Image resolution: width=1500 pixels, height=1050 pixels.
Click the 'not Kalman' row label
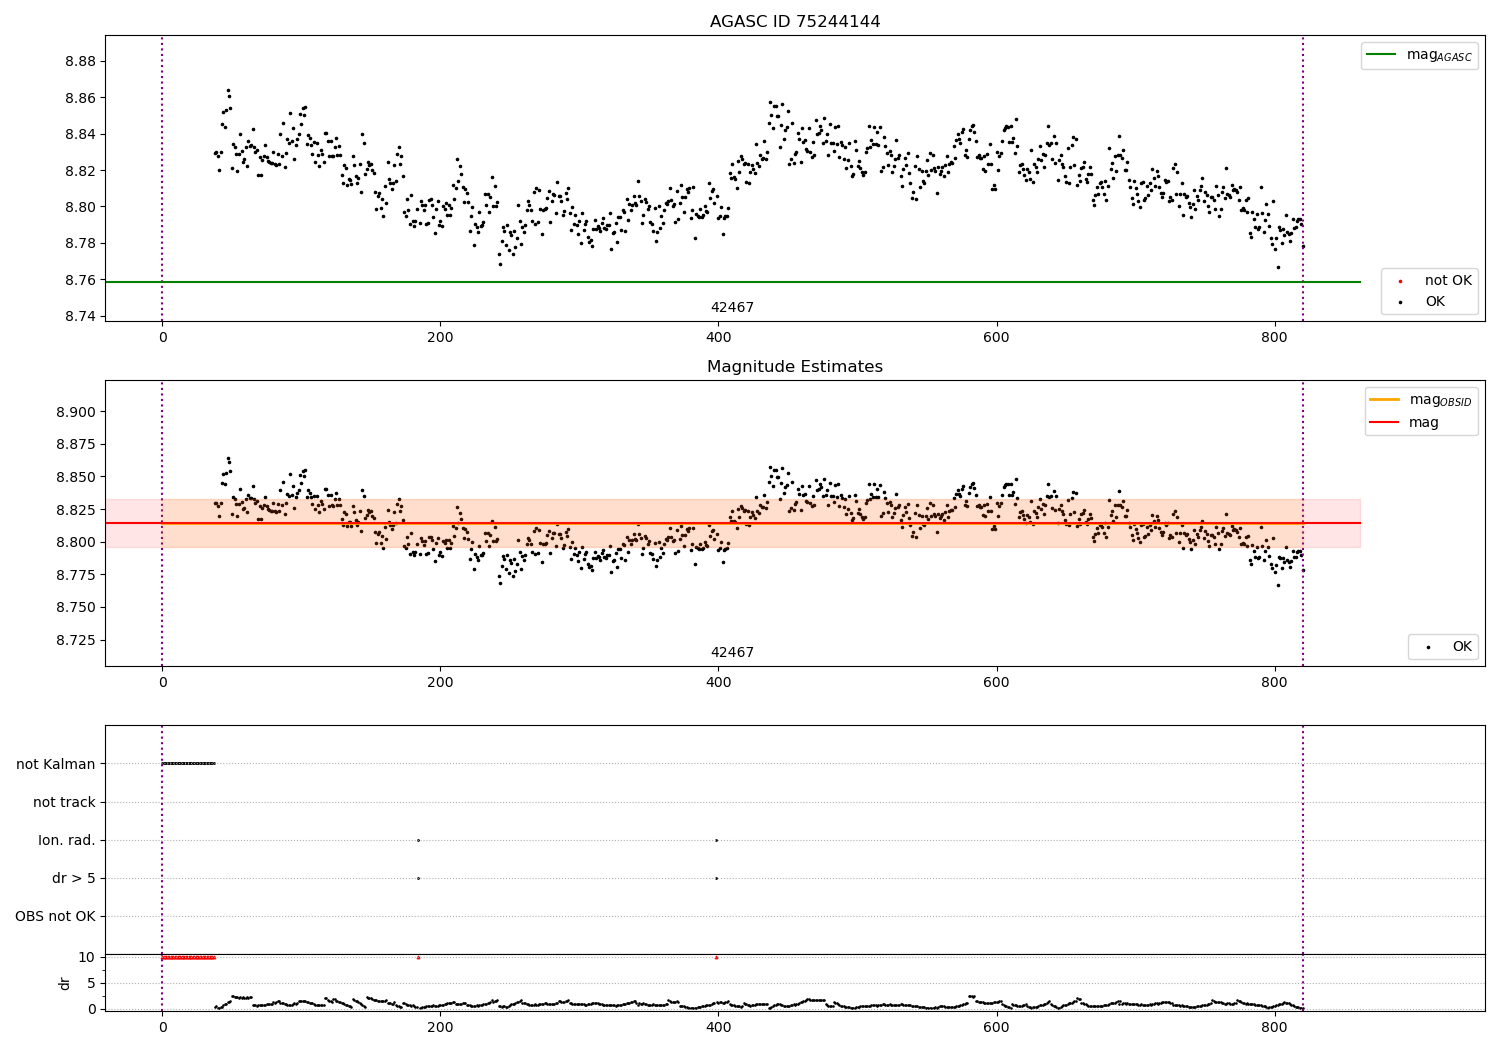[x=56, y=764]
